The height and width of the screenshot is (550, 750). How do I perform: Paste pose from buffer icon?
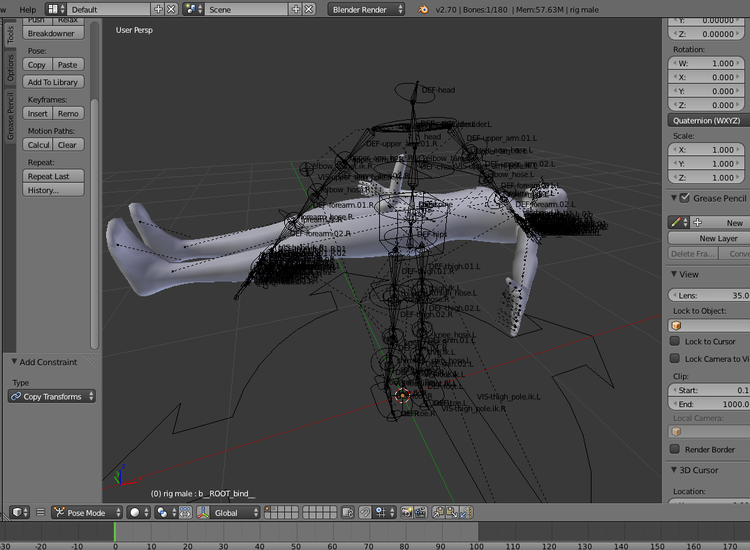tap(452, 513)
